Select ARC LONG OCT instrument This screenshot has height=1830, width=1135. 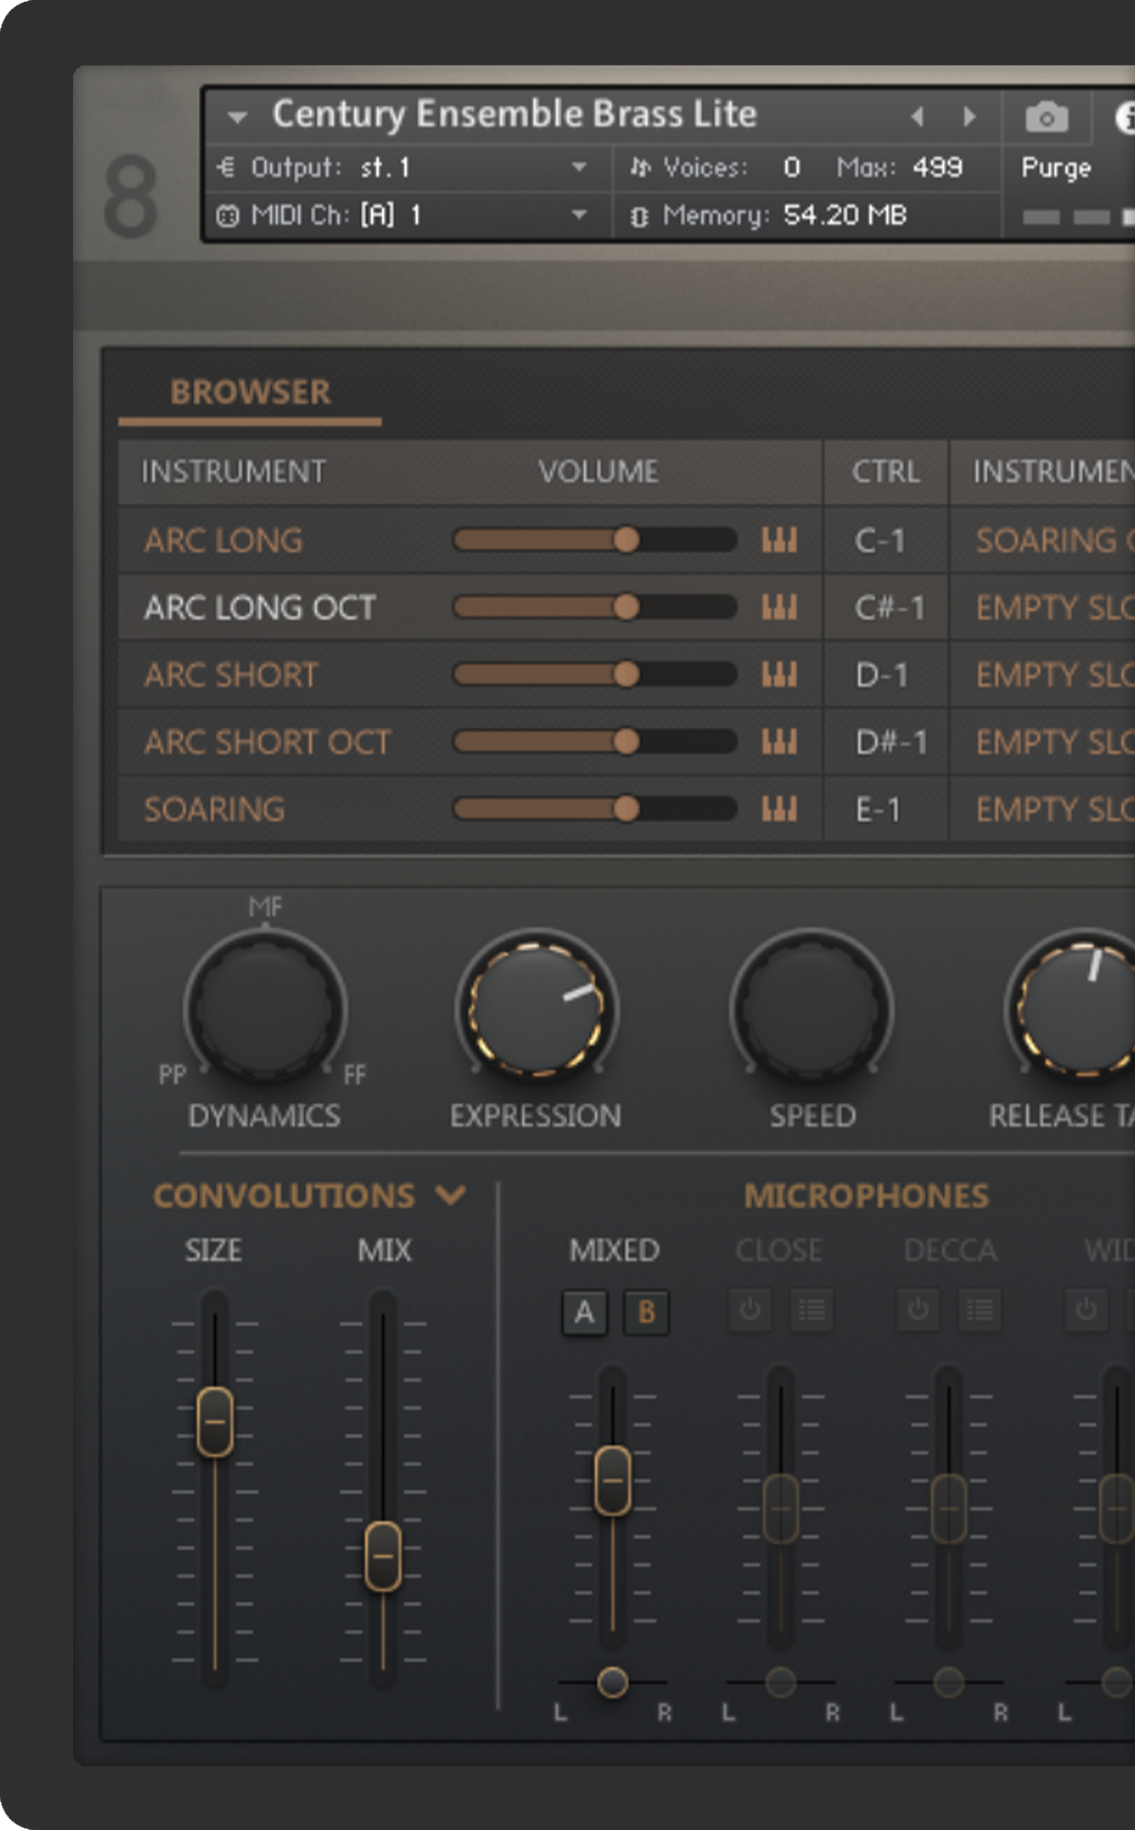coord(260,608)
